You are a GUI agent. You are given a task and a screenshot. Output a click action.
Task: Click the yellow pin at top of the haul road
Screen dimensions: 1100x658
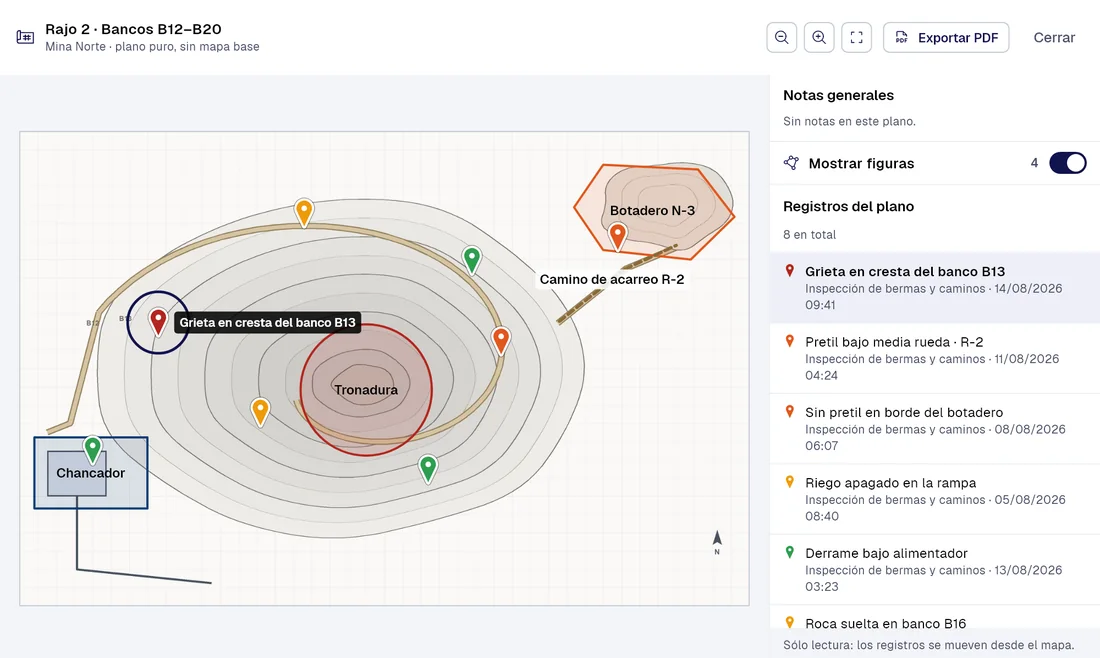pos(304,213)
